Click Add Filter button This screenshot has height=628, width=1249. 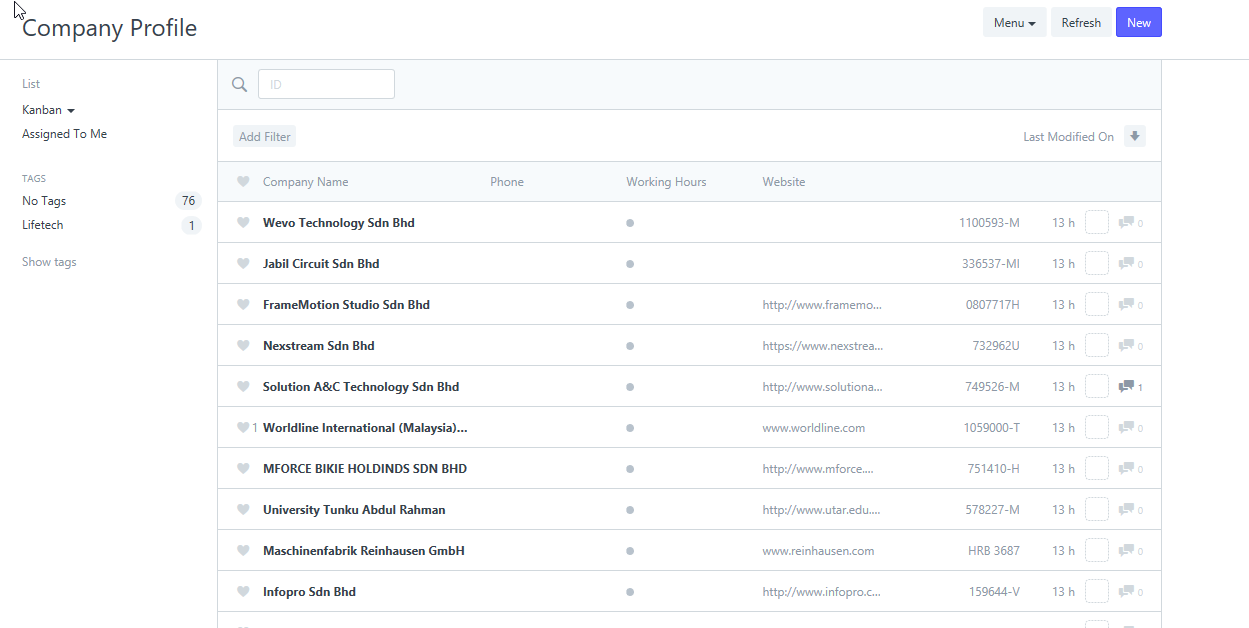pyautogui.click(x=265, y=137)
